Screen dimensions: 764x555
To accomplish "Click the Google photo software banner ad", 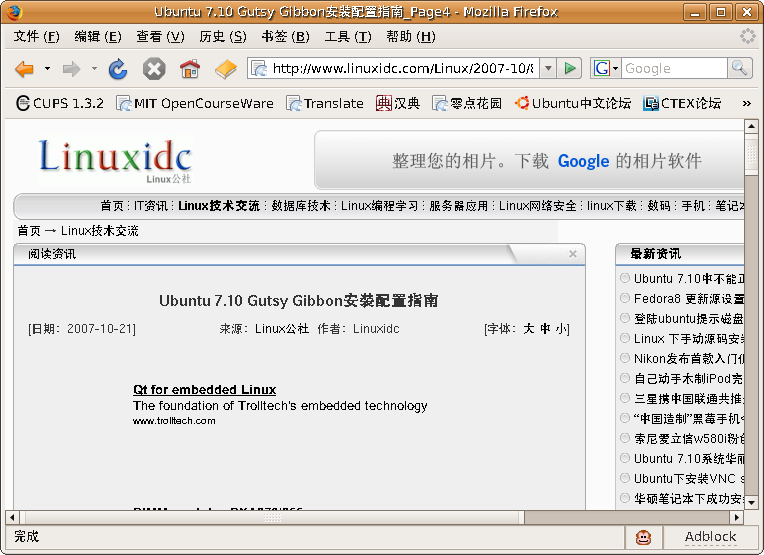I will tap(530, 161).
